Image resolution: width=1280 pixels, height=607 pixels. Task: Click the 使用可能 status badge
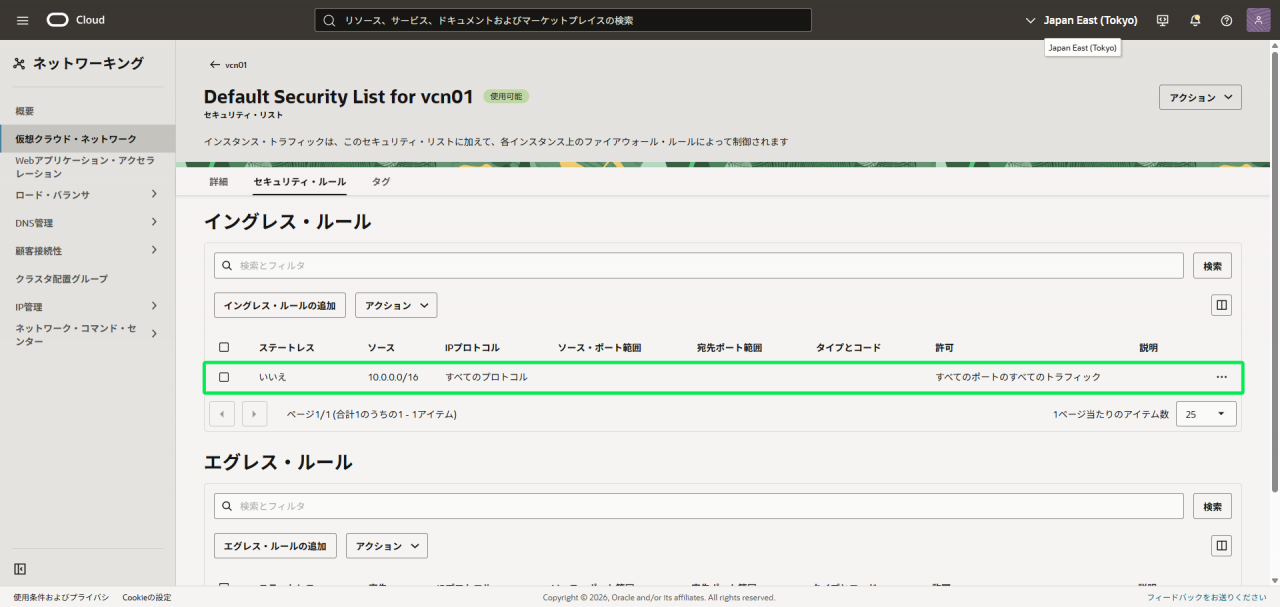pos(506,97)
